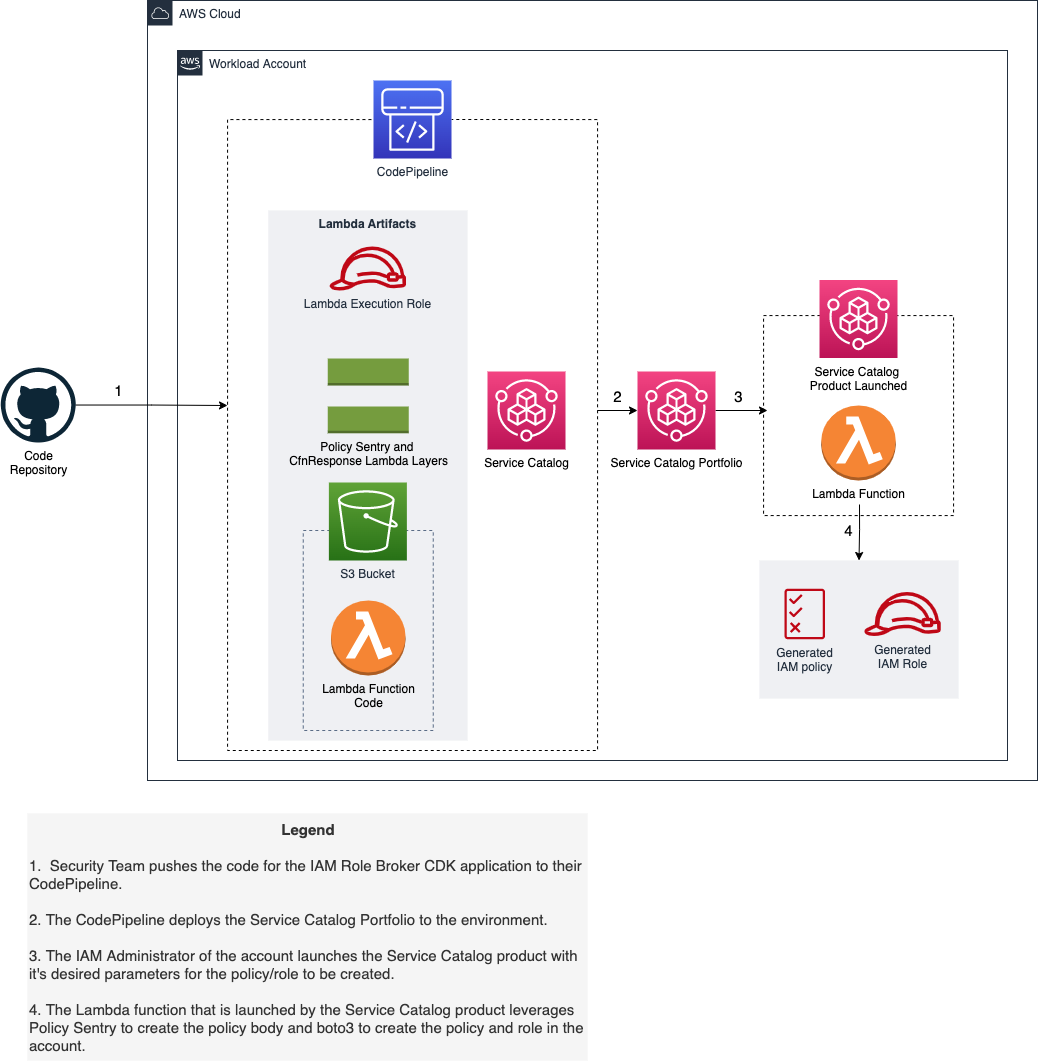
Task: Select the 'Service Catalog Product Launched' caption
Action: tap(858, 379)
